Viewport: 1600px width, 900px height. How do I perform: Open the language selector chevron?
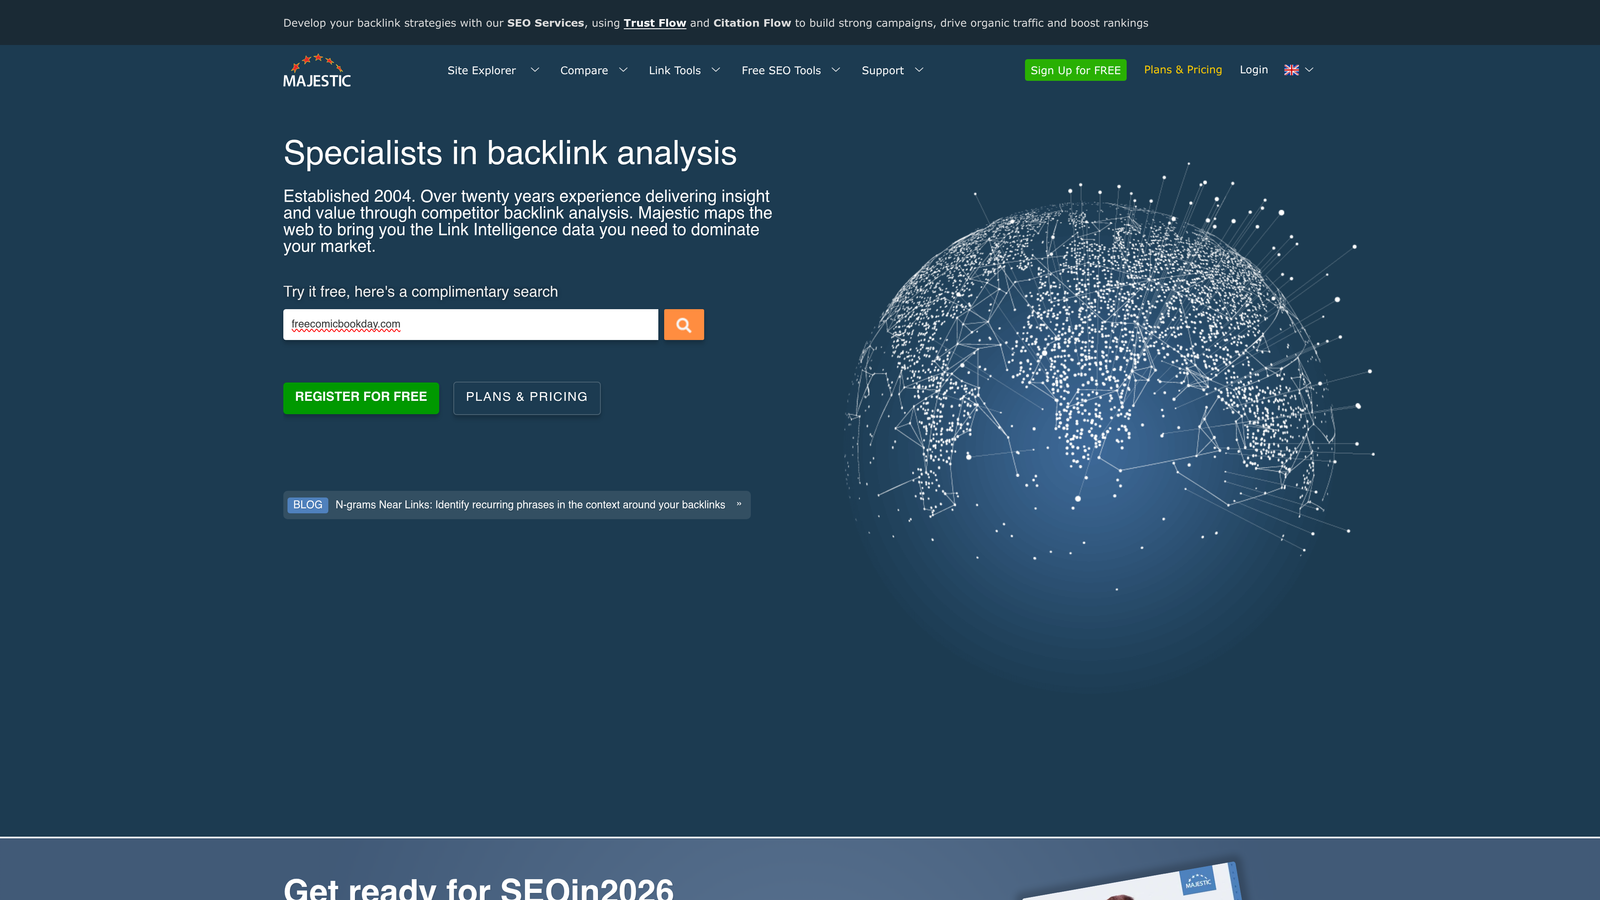[1309, 70]
